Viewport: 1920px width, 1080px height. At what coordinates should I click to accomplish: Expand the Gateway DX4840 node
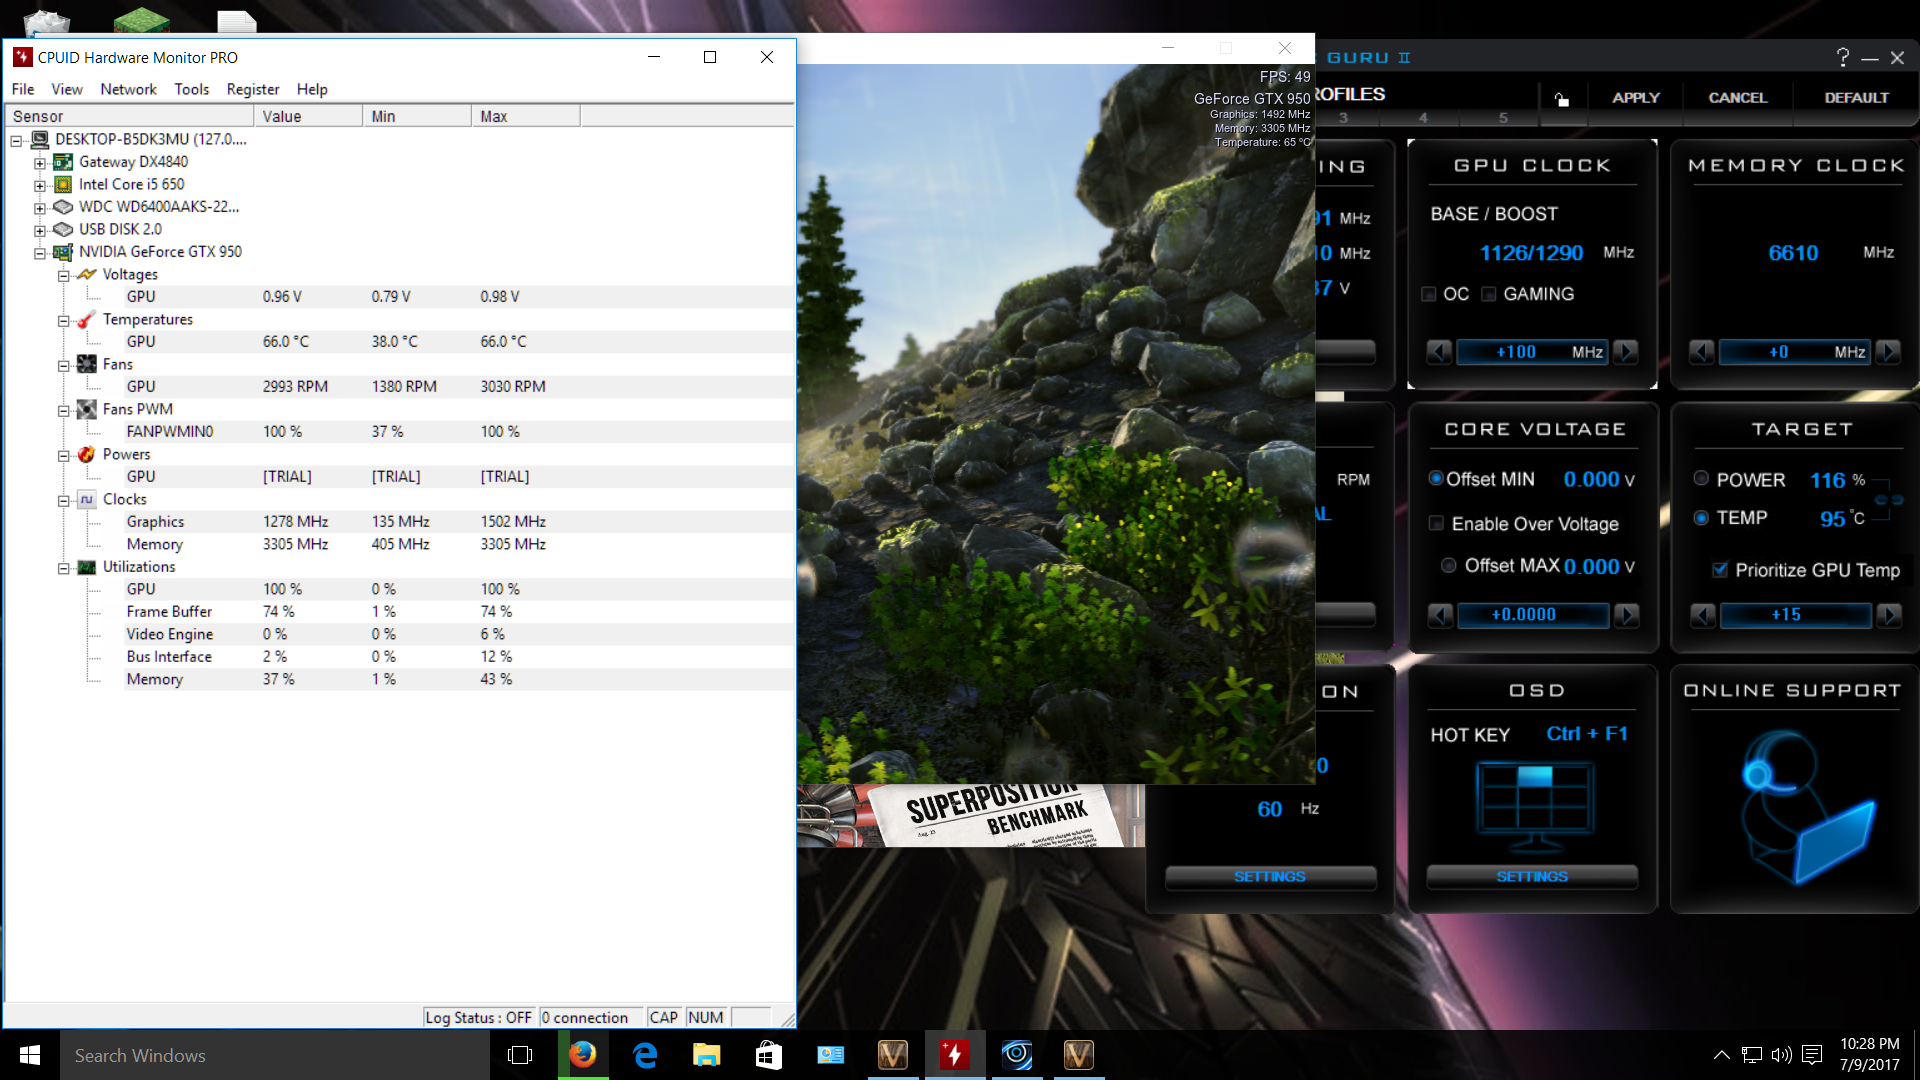point(40,163)
